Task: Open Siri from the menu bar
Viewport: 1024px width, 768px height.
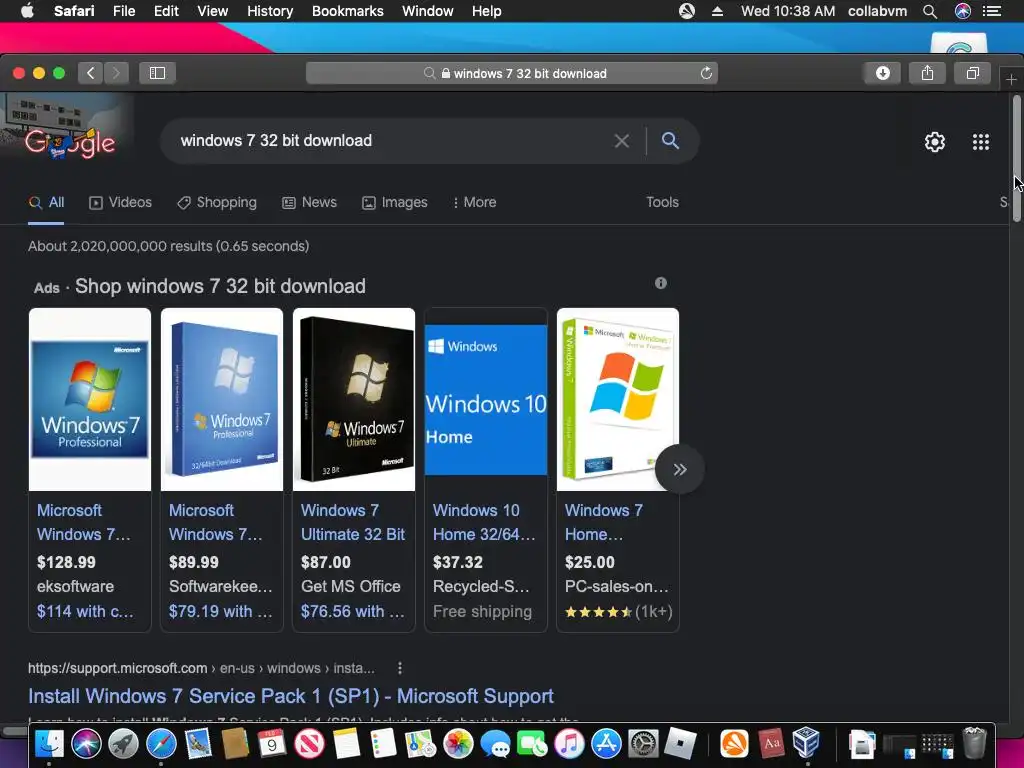Action: [x=963, y=11]
